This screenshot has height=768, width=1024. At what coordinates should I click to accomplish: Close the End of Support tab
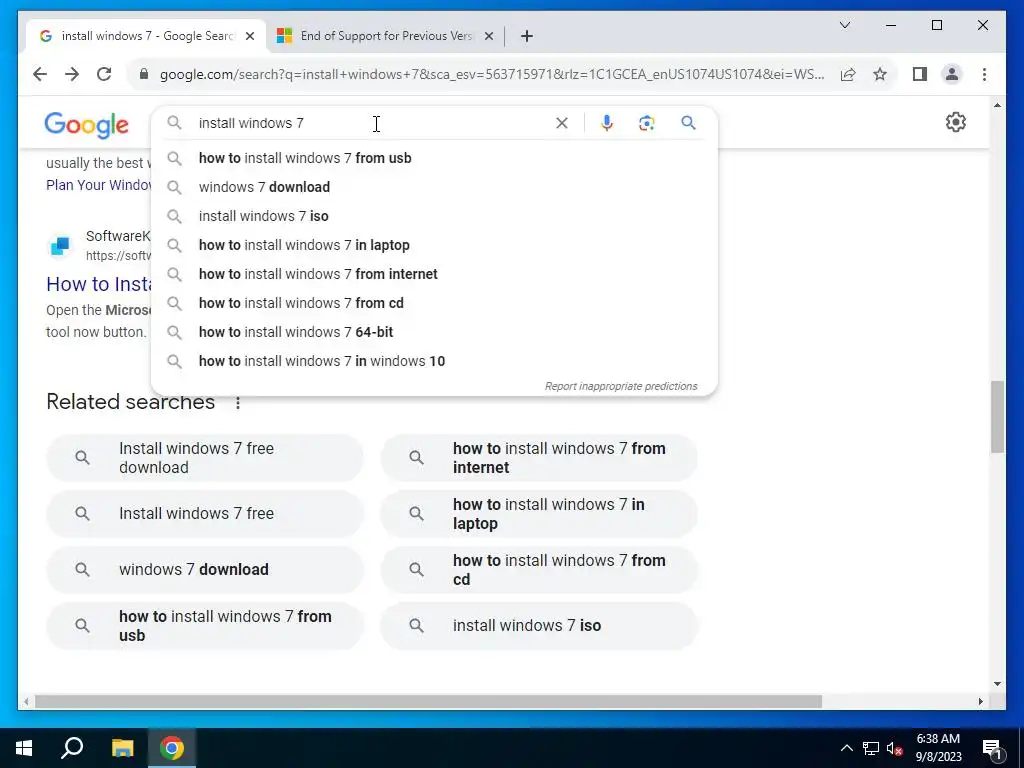coord(488,36)
